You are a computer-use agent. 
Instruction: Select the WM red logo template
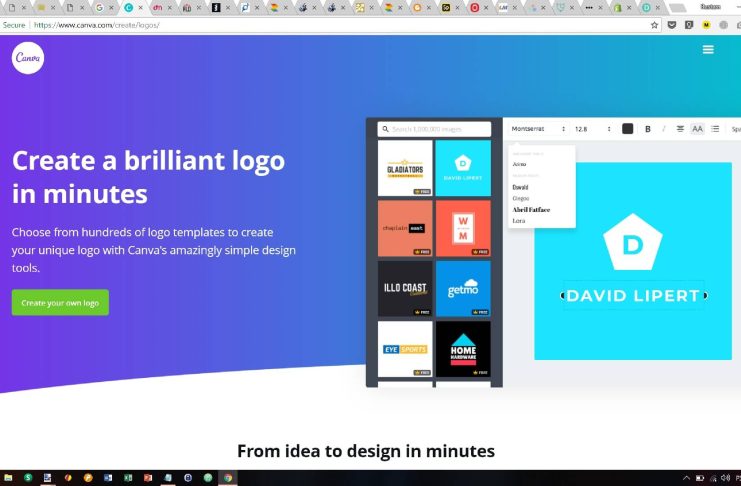(463, 228)
